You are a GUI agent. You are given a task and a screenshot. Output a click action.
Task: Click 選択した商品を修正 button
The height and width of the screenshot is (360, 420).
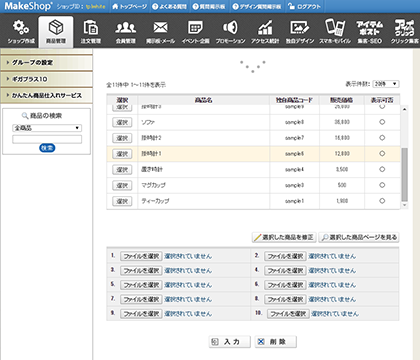[284, 237]
